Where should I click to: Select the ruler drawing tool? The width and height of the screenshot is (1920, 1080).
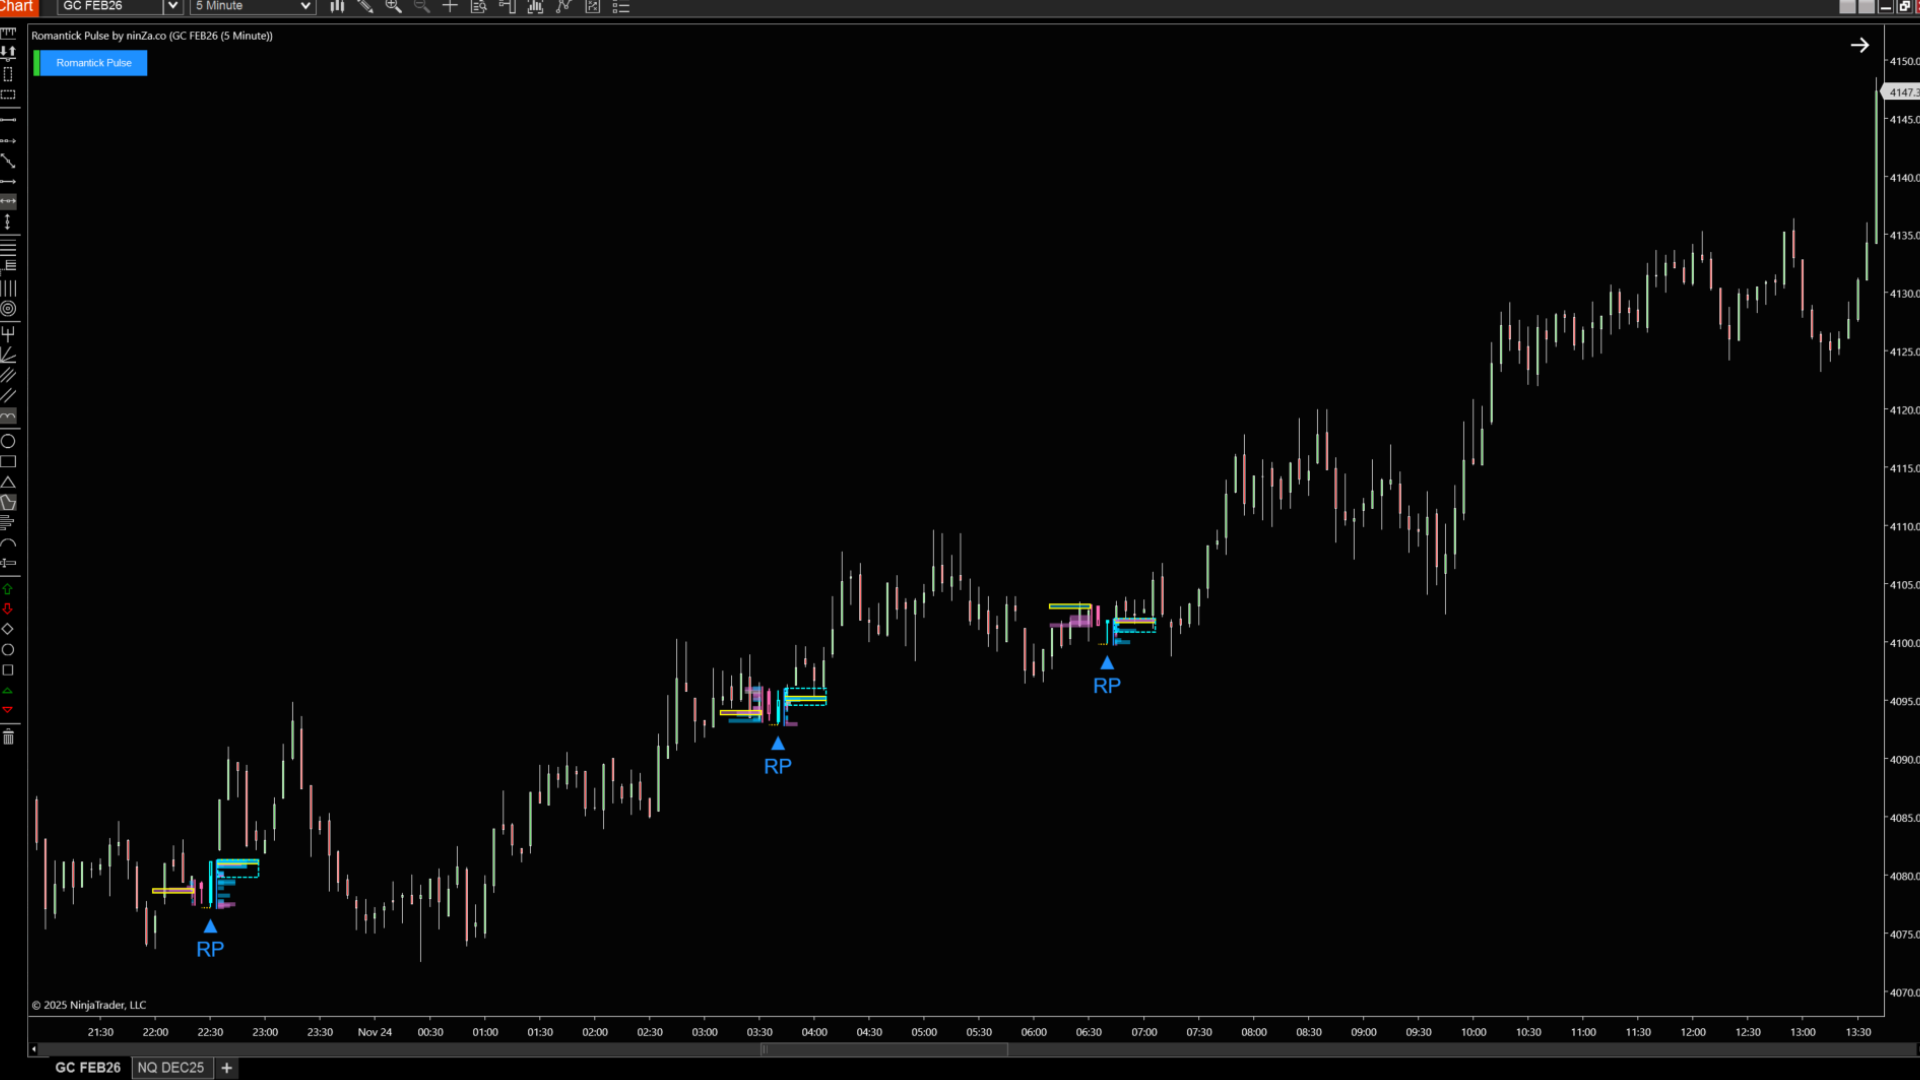pos(8,33)
